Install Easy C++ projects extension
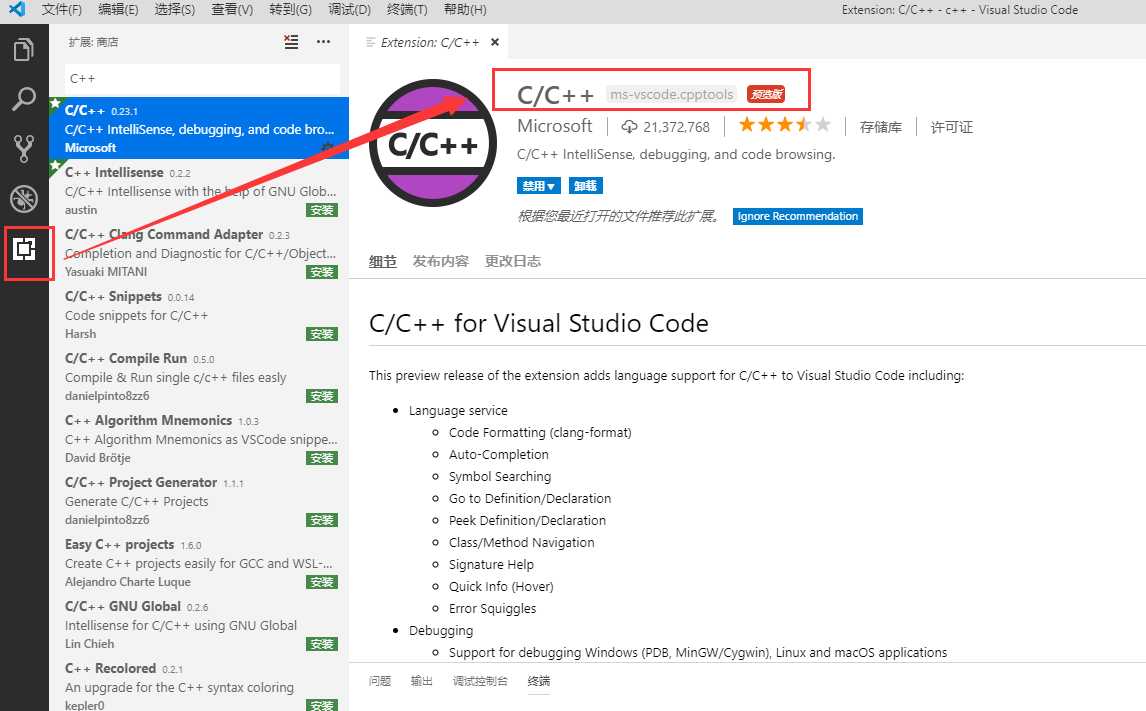The height and width of the screenshot is (711, 1146). [322, 582]
